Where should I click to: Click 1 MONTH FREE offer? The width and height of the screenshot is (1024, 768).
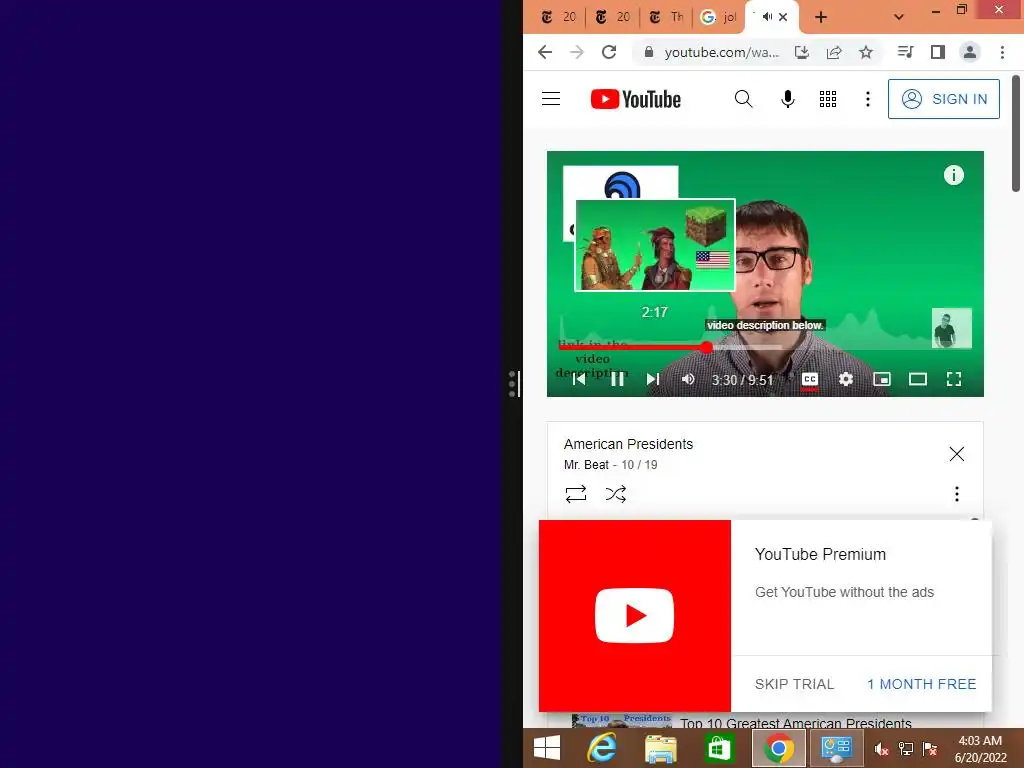[921, 684]
